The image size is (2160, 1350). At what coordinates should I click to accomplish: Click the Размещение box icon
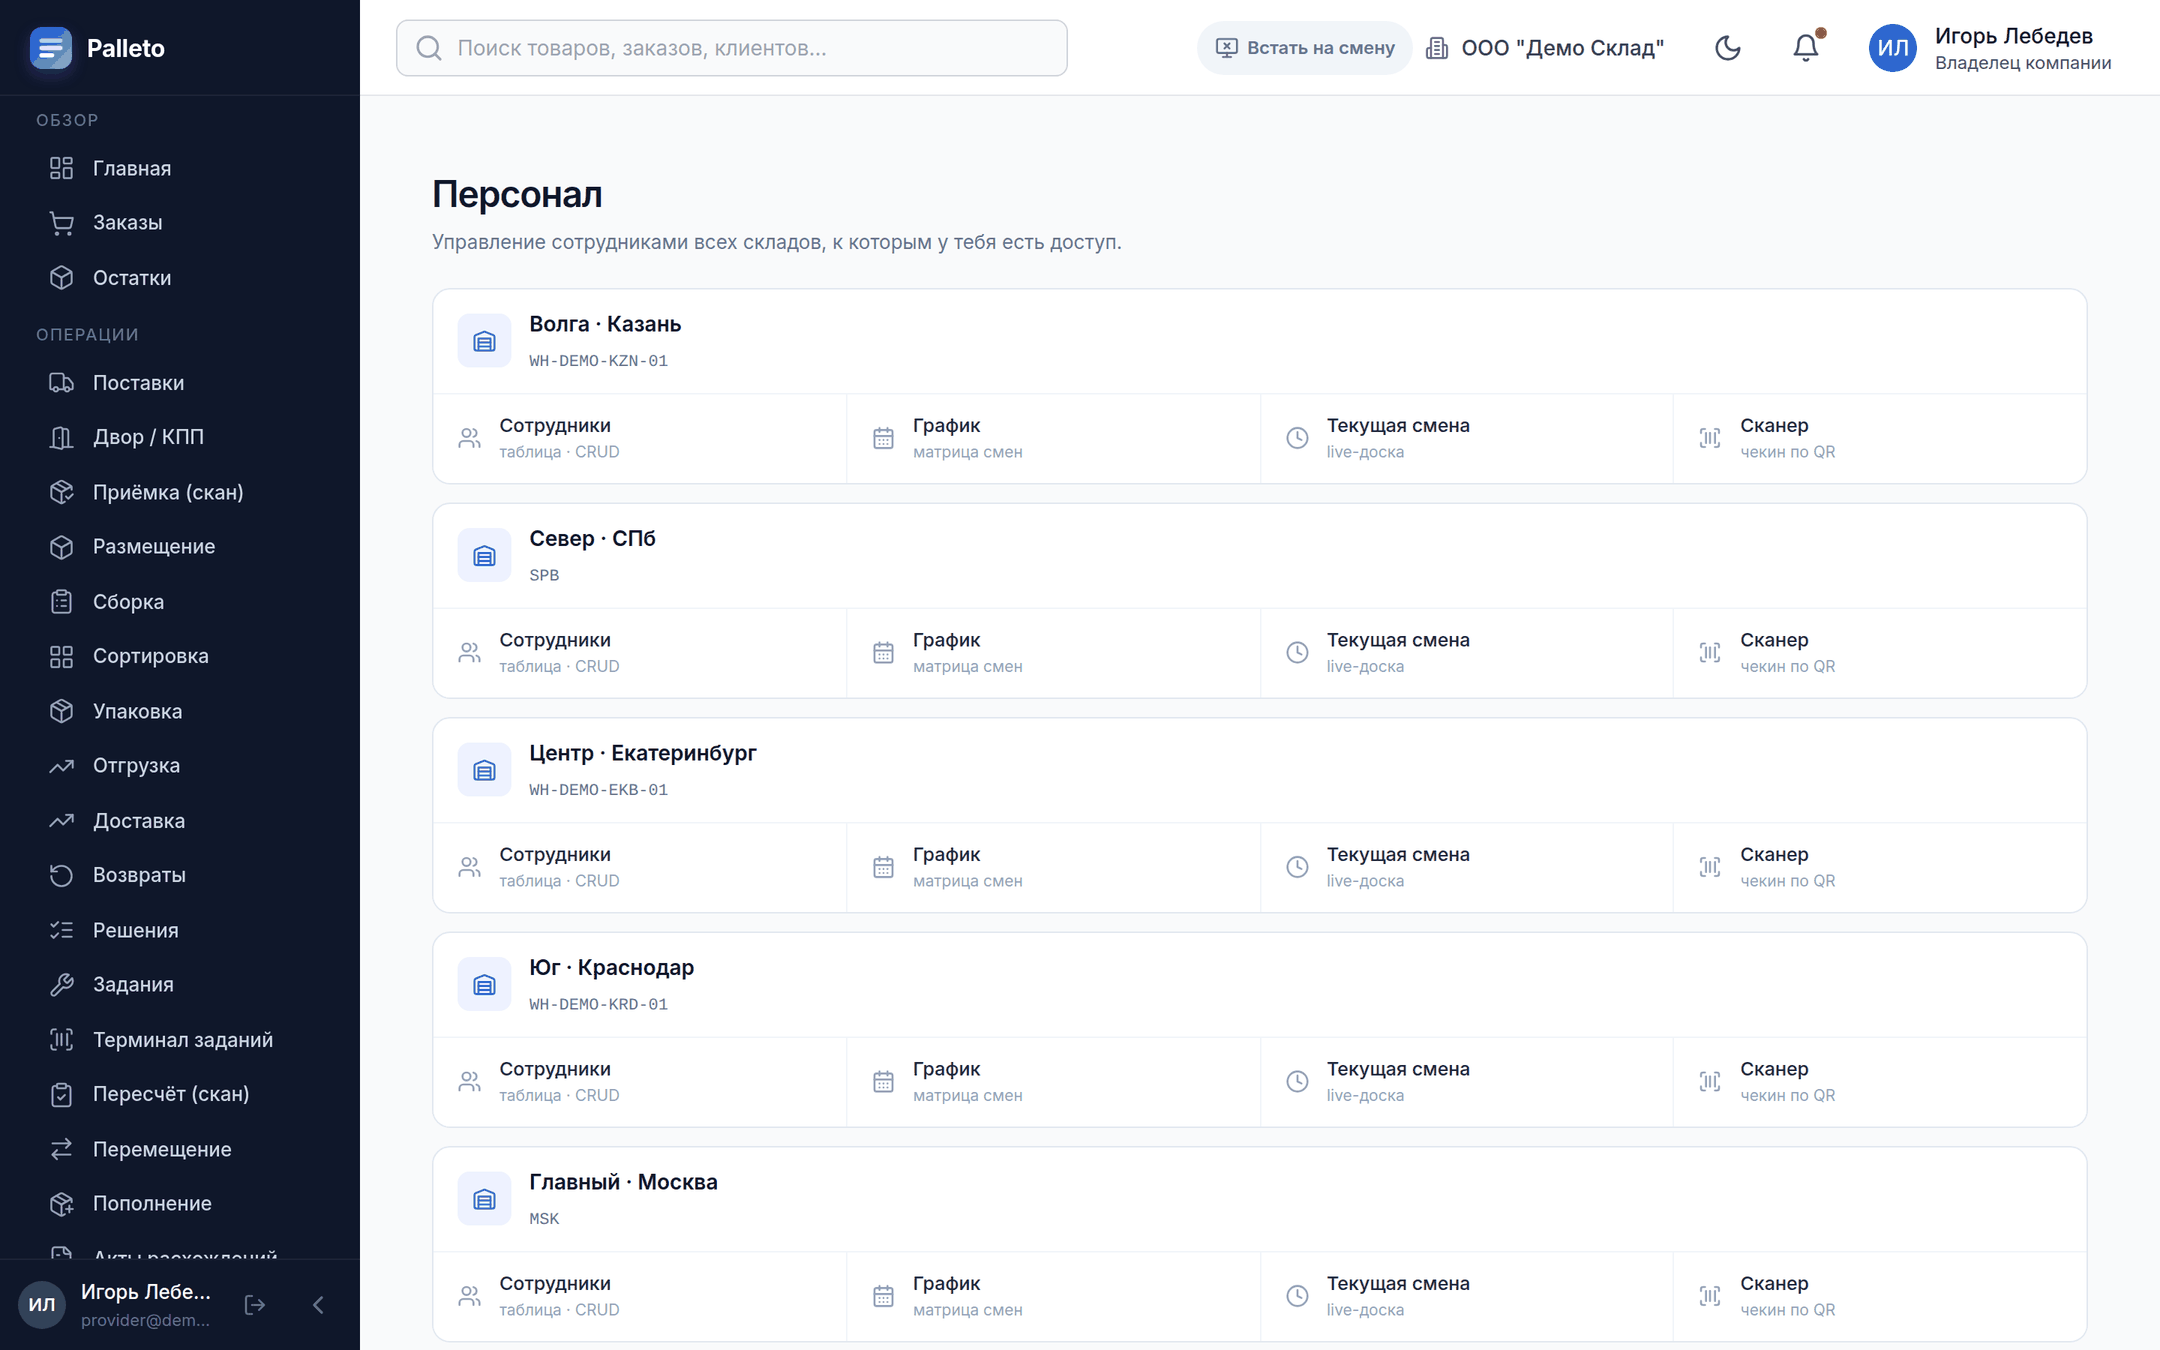(62, 547)
